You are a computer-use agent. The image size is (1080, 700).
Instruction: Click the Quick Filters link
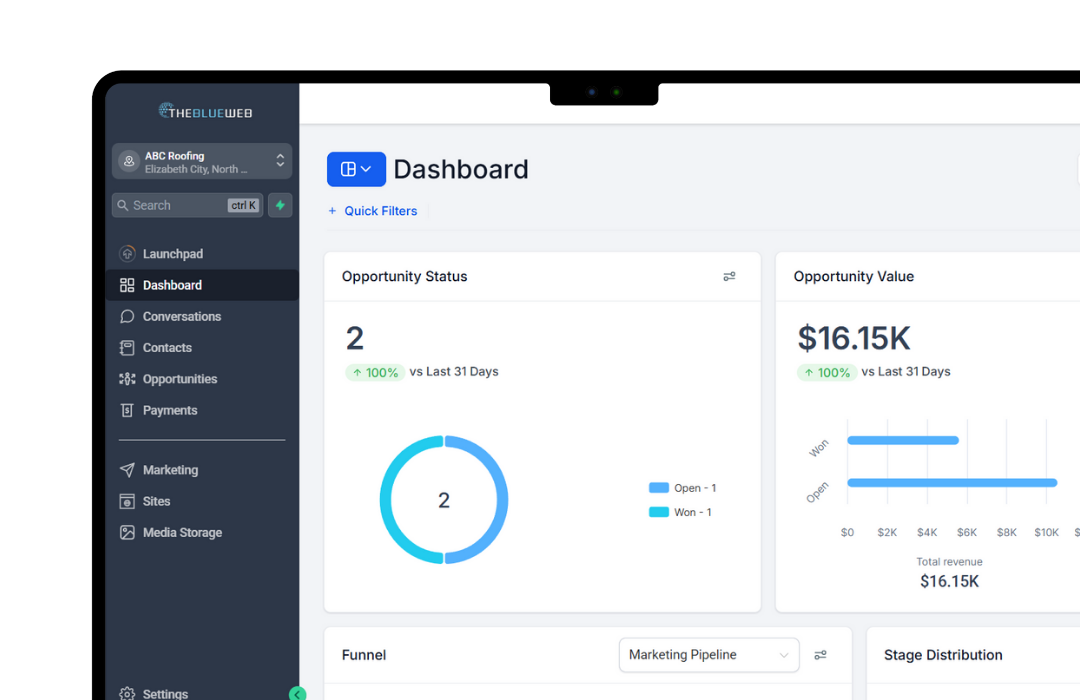pyautogui.click(x=381, y=211)
